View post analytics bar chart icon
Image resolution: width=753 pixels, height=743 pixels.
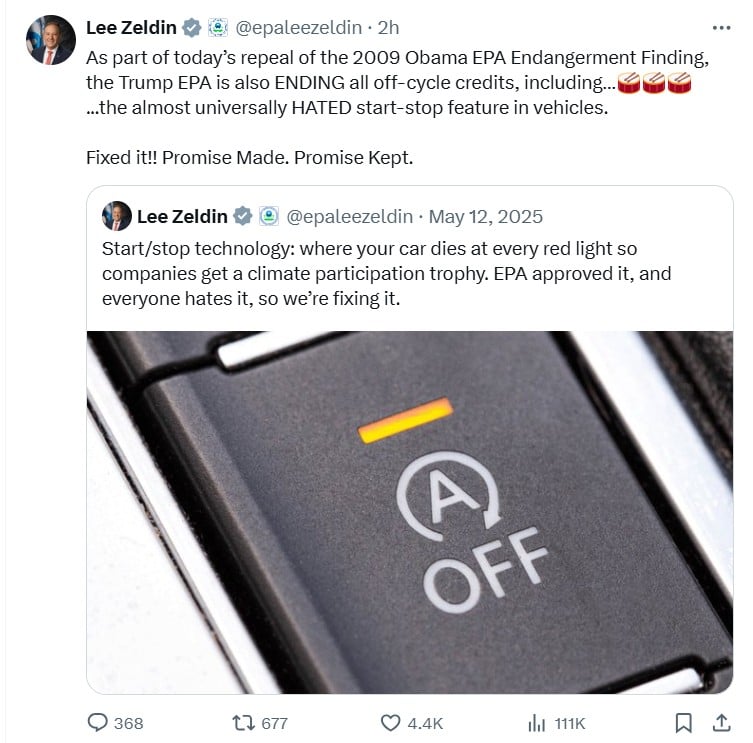point(537,722)
